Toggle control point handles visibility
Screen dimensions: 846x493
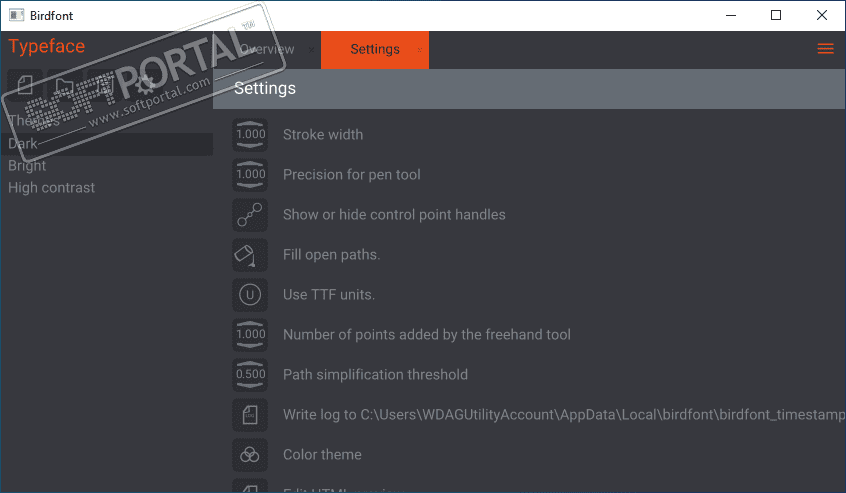coord(250,214)
